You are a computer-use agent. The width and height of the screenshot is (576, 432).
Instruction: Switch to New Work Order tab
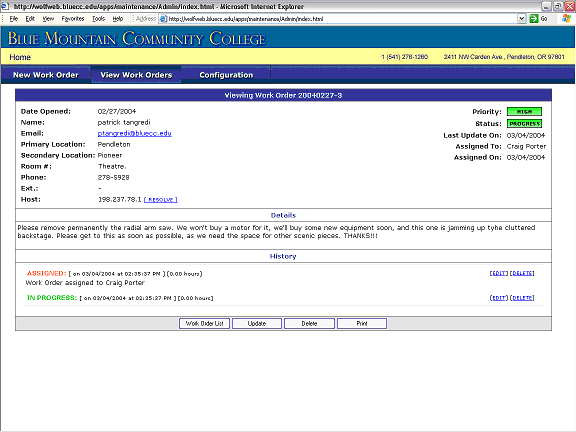pyautogui.click(x=46, y=75)
